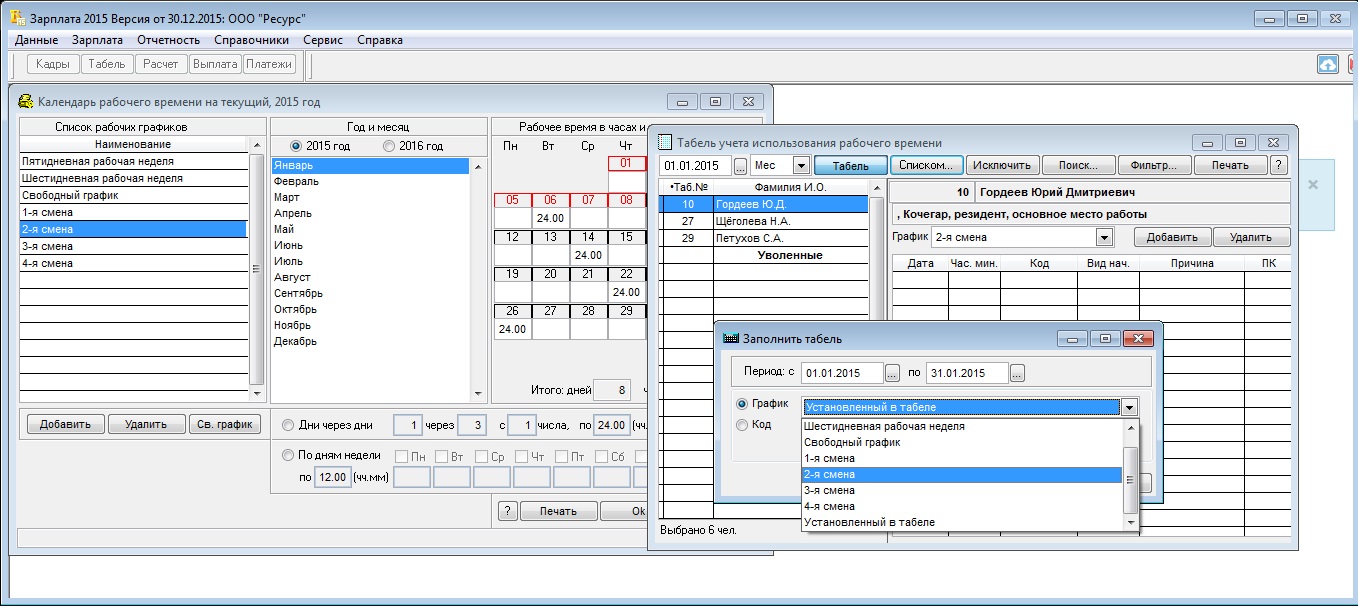Choose the Код radio option

[742, 425]
